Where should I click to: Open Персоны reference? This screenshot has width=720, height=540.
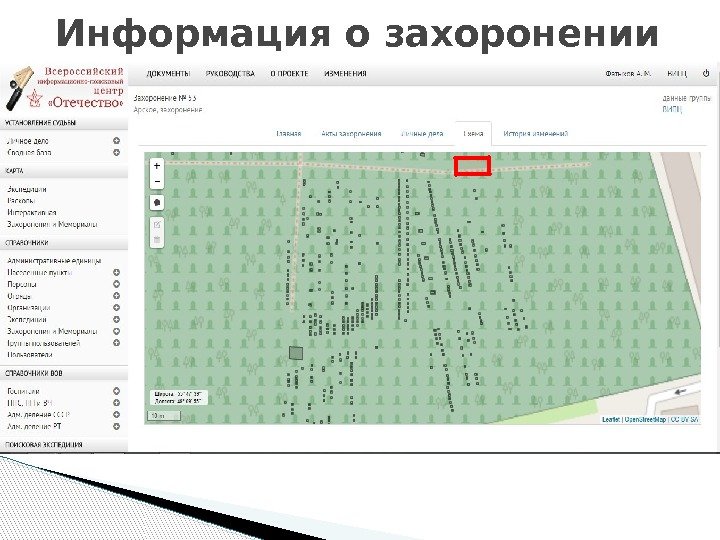coord(22,284)
